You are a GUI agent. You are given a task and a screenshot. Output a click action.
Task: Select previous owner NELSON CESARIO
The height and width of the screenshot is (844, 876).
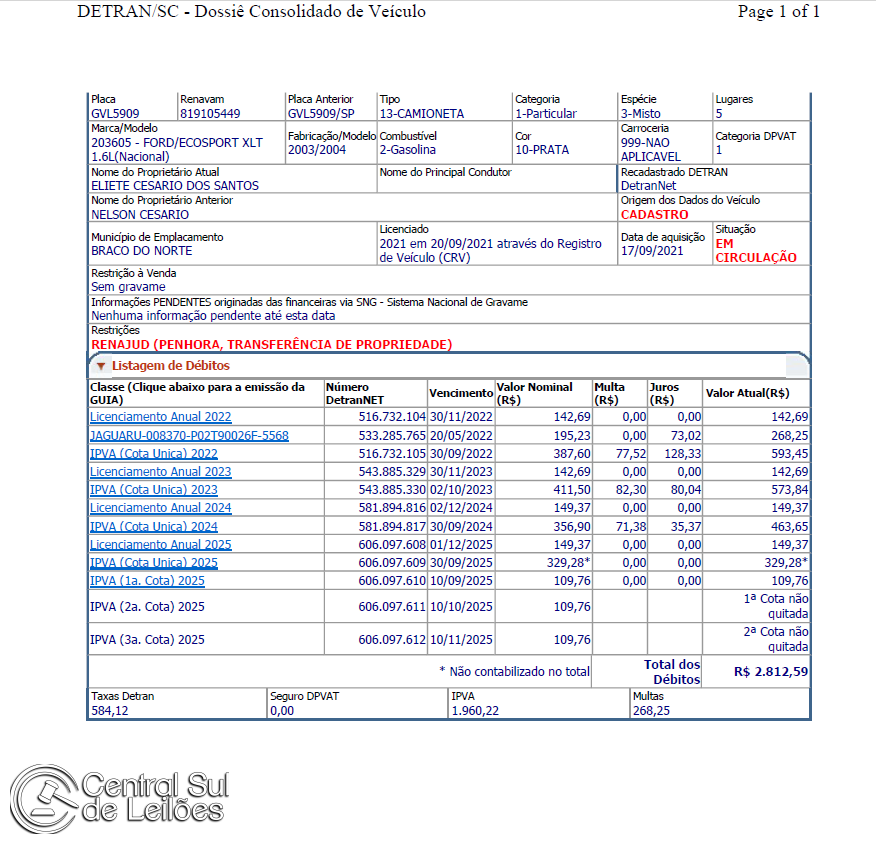(x=140, y=214)
